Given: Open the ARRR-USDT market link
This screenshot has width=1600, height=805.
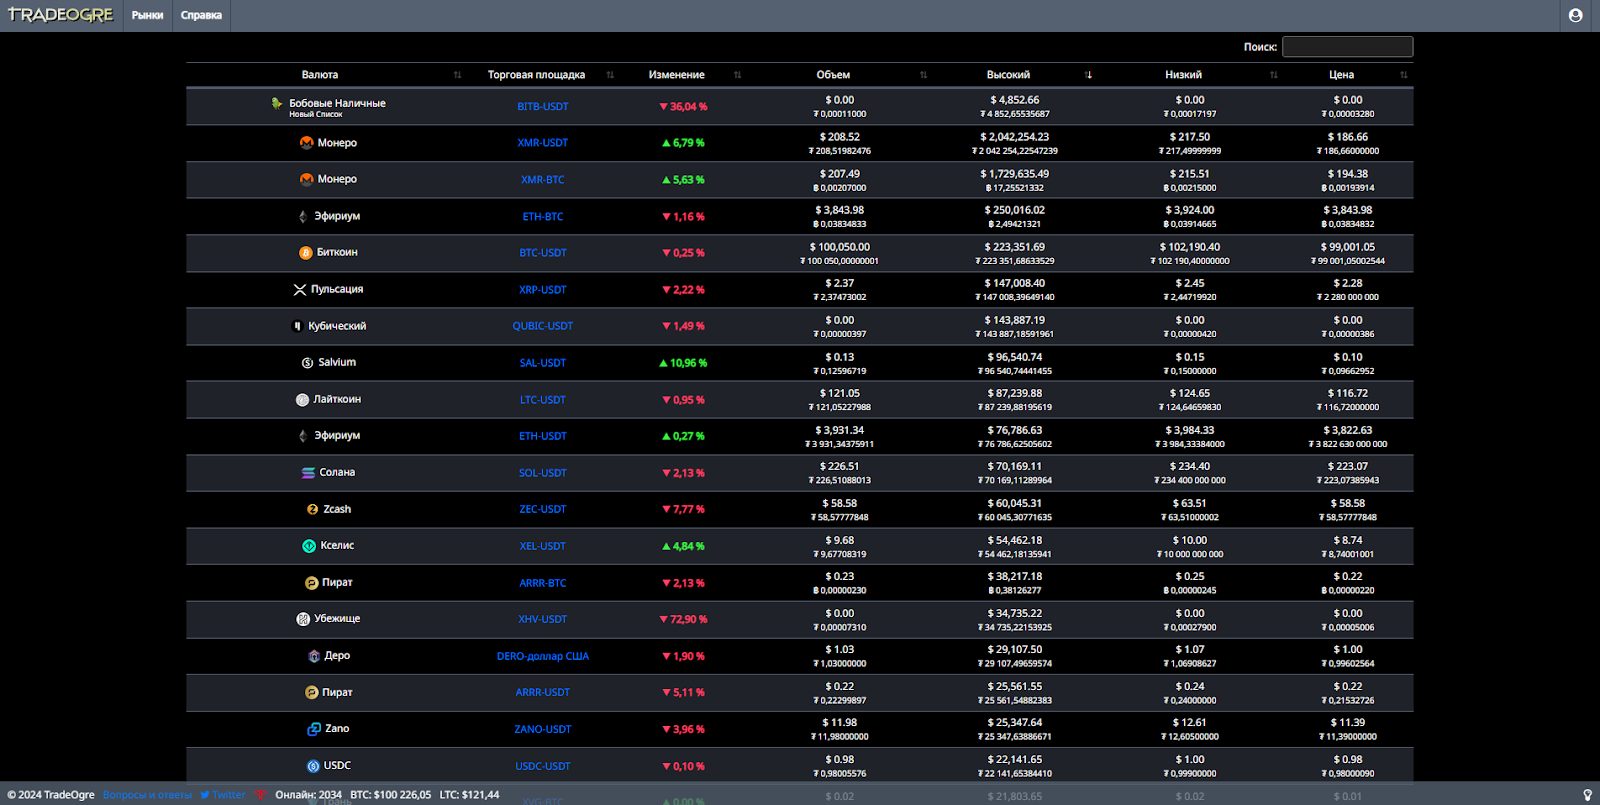Looking at the screenshot, I should pos(543,692).
